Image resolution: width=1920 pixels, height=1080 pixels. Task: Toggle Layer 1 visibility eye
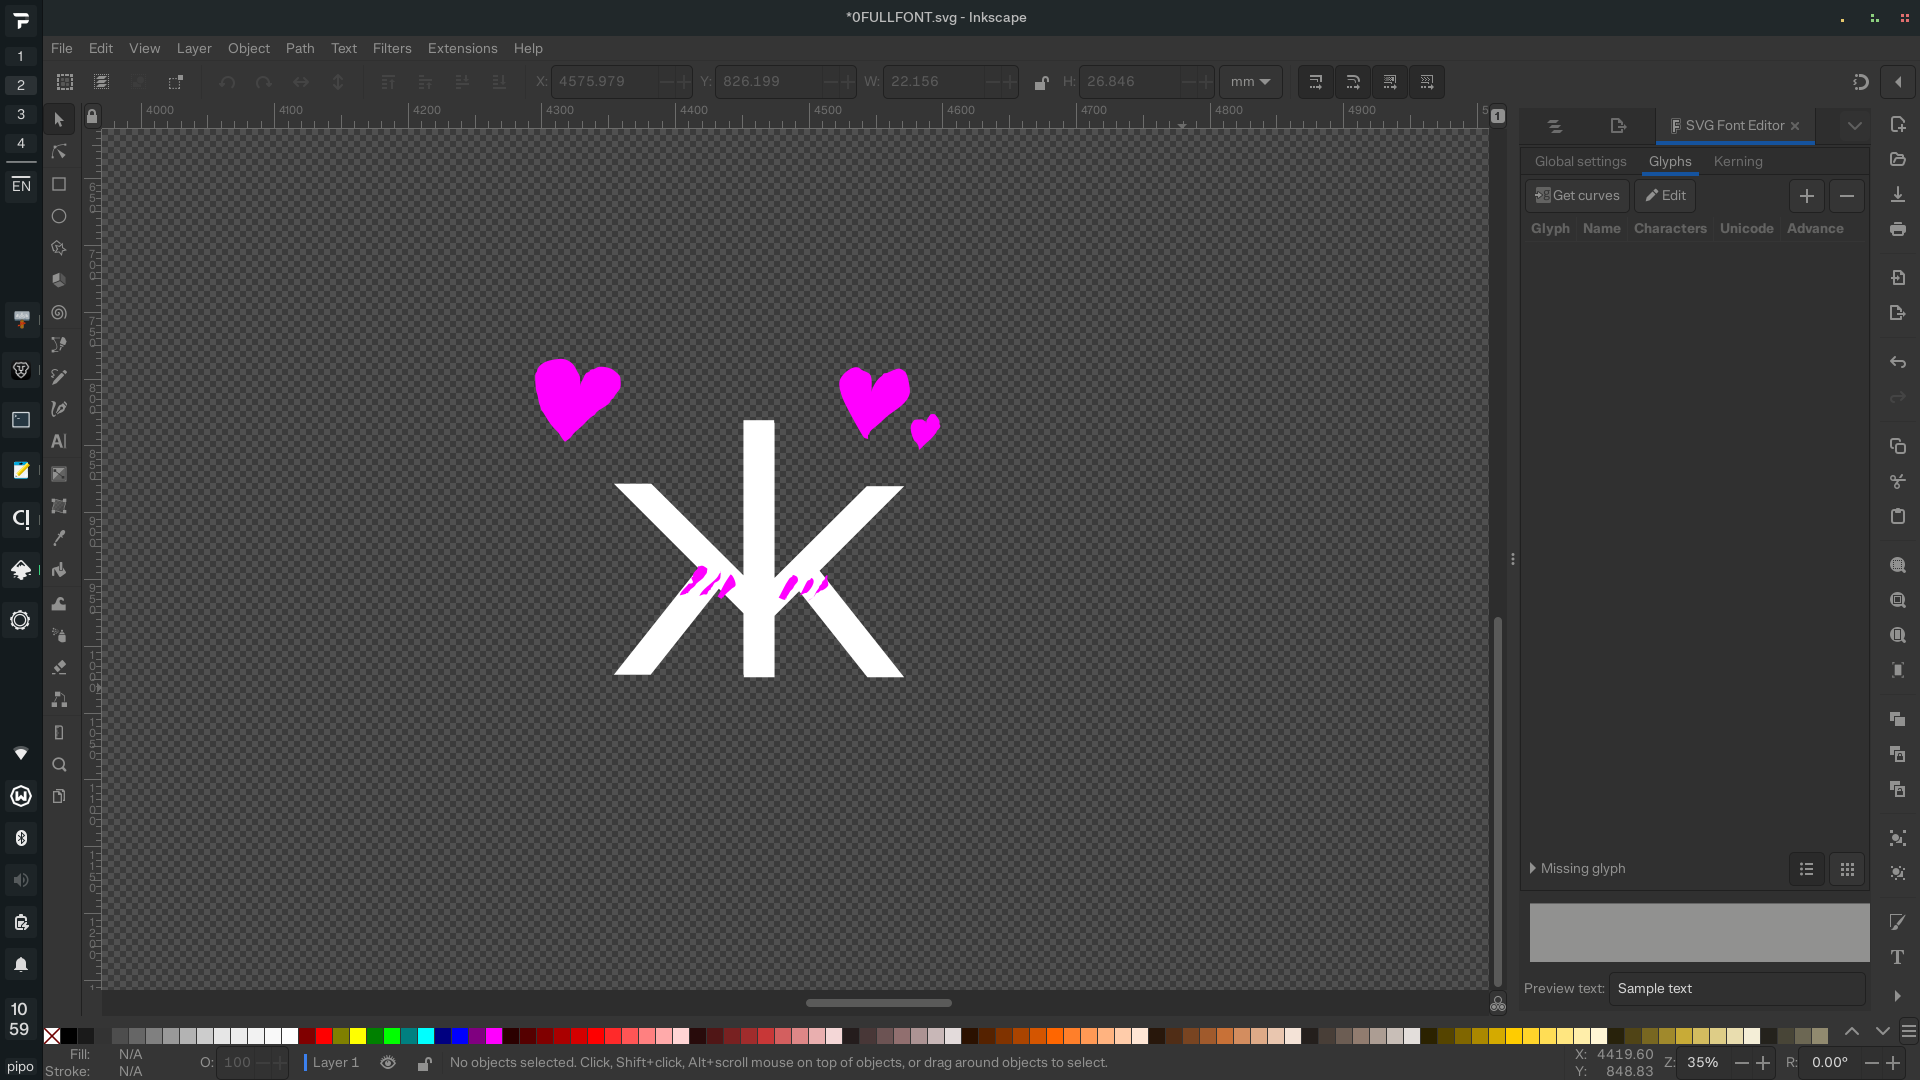[388, 1063]
